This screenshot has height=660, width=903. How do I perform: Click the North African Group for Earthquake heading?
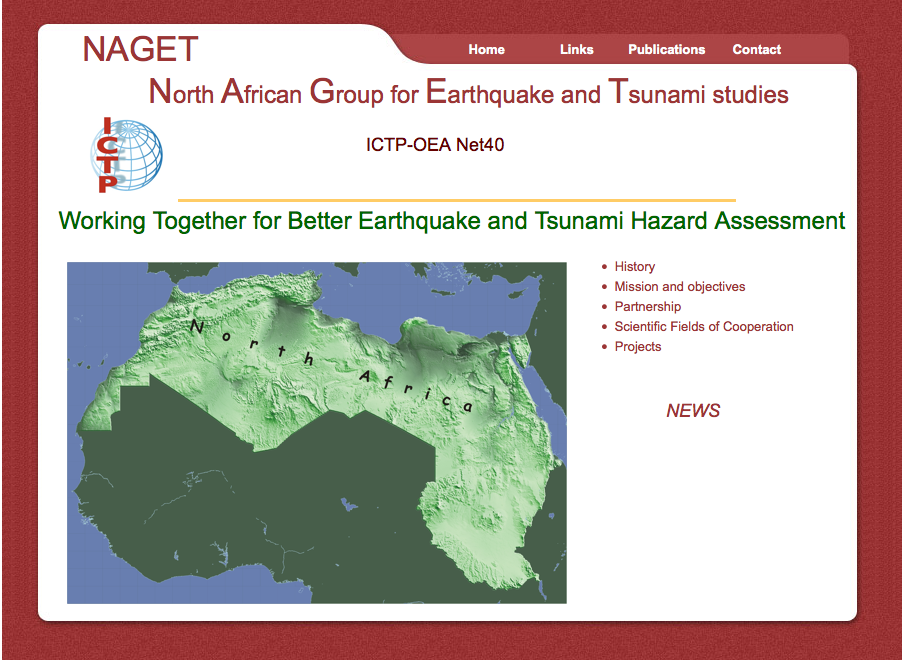(468, 92)
